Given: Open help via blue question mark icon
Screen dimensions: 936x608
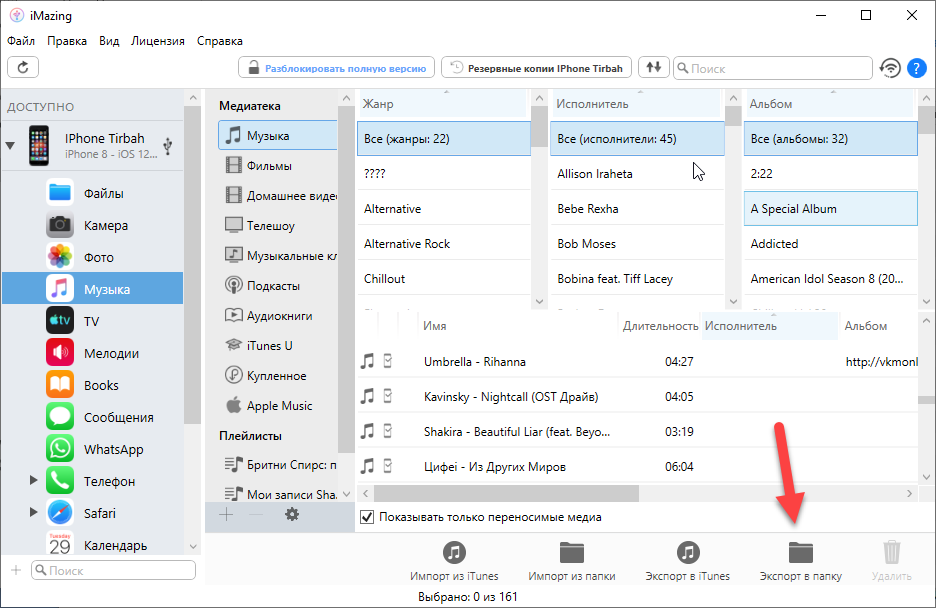Looking at the screenshot, I should [916, 68].
